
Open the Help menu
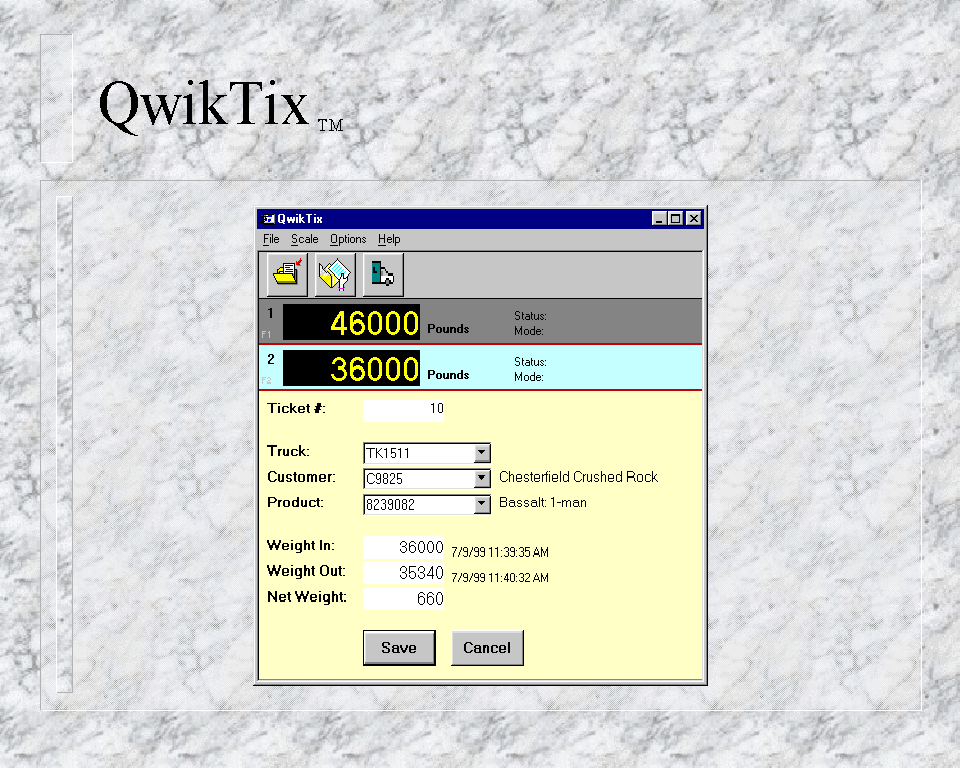pyautogui.click(x=389, y=240)
